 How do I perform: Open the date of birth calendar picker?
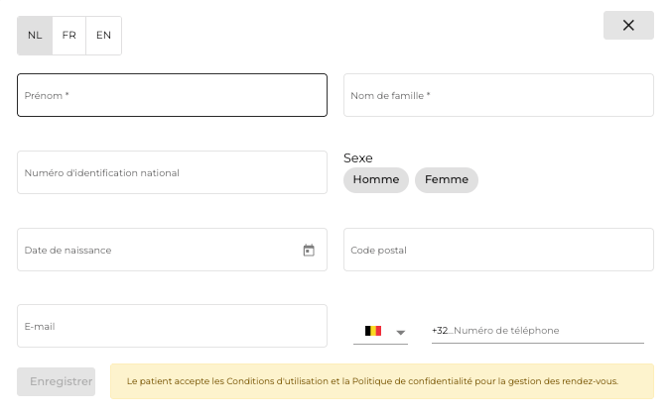point(309,250)
